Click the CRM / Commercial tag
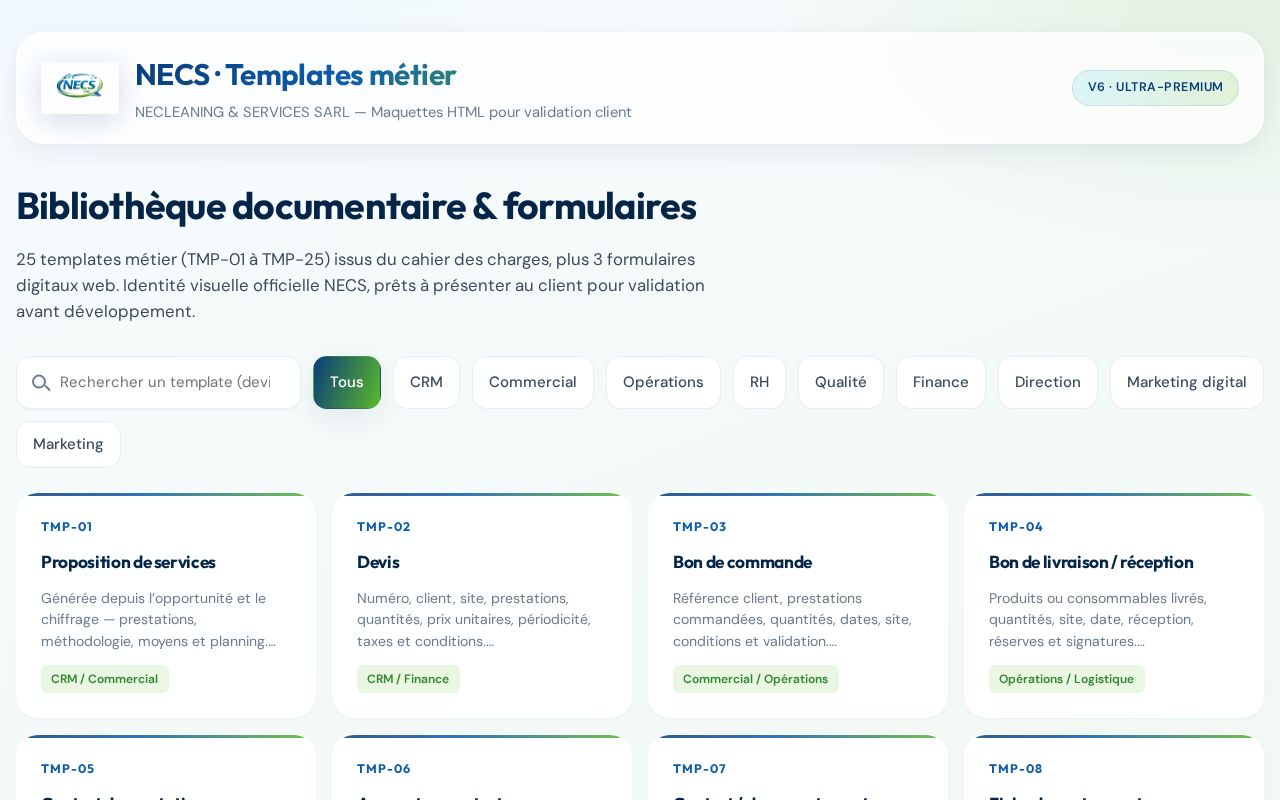1280x800 pixels. tap(105, 679)
